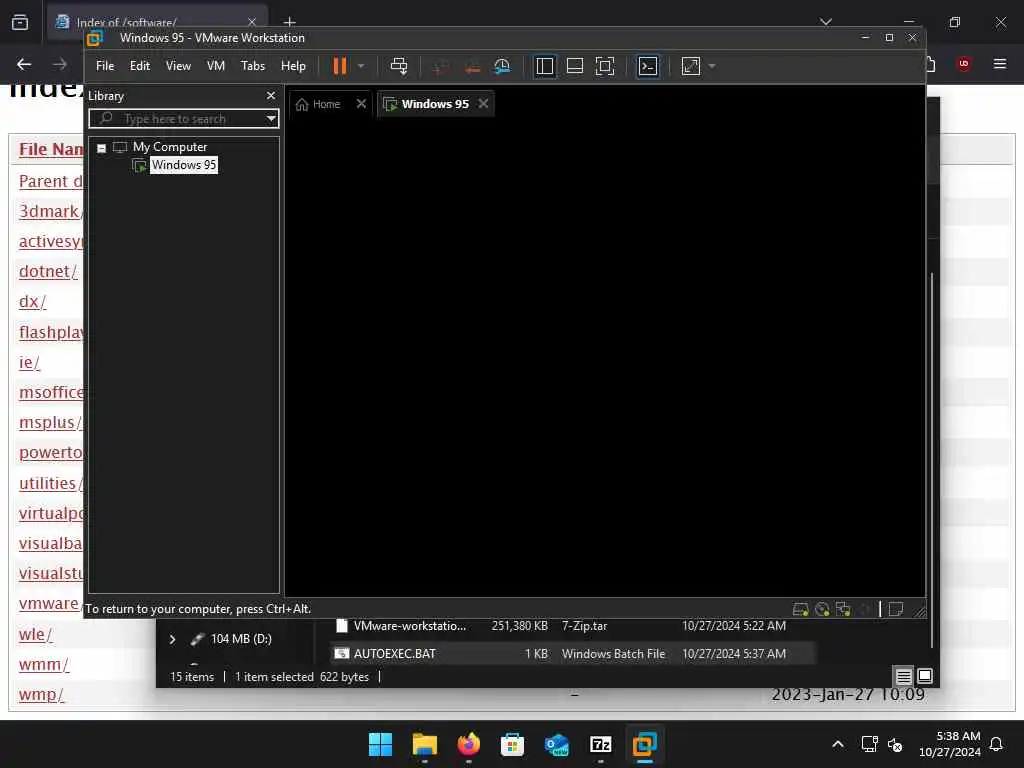Open 7-Zip from the taskbar

tap(600, 744)
